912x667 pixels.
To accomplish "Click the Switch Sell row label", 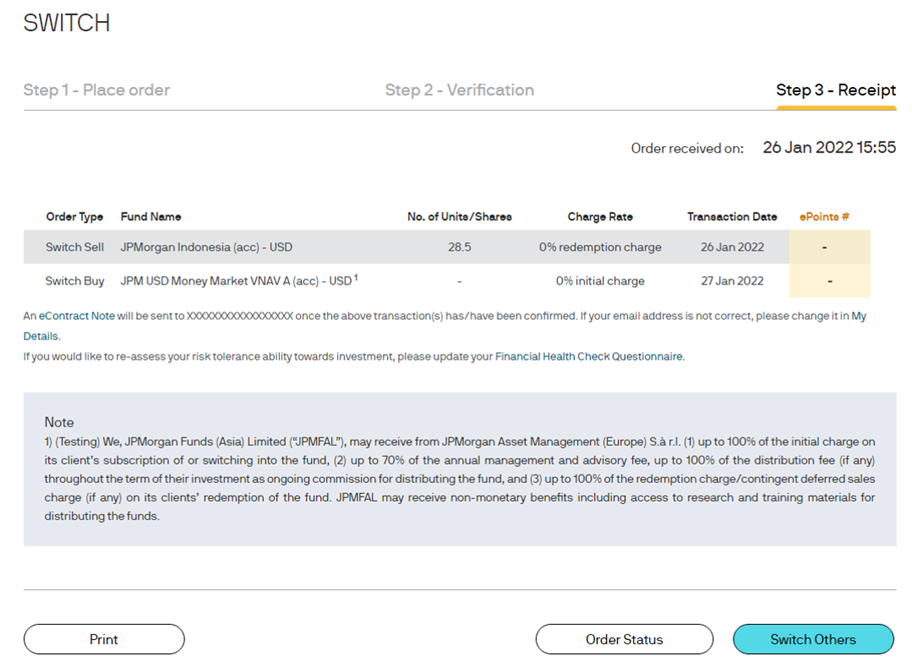I will coord(74,247).
